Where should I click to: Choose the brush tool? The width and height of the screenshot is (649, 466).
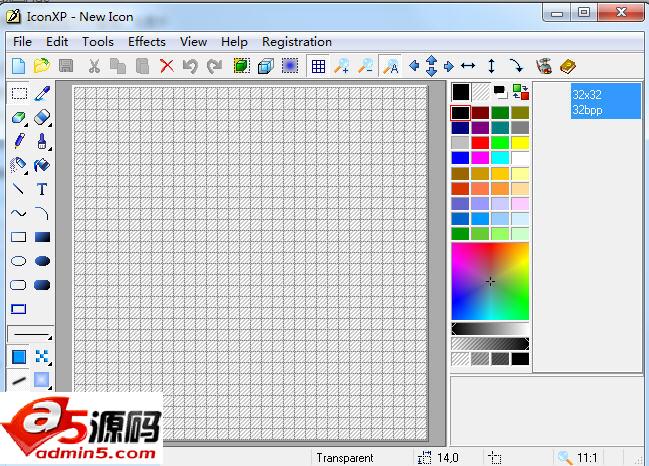click(x=42, y=141)
